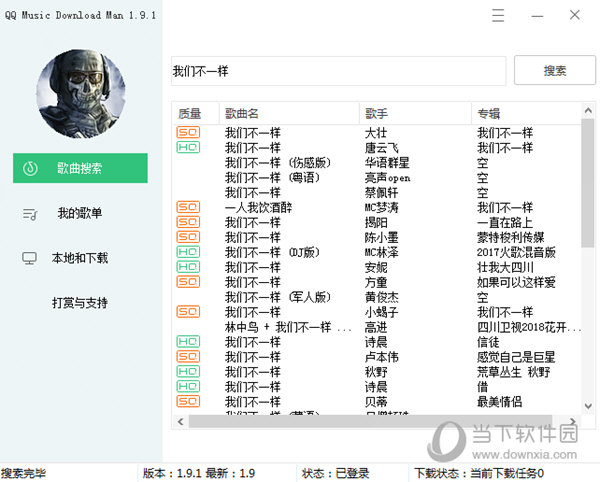Click the monitor icon beside 本地和下载
This screenshot has width=600, height=482.
click(x=29, y=258)
